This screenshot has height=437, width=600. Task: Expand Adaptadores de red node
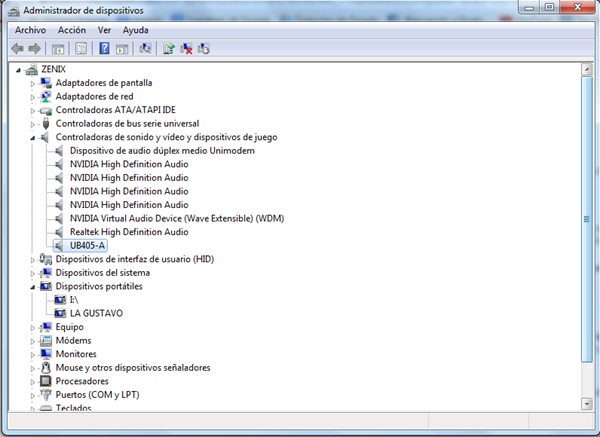pos(33,97)
